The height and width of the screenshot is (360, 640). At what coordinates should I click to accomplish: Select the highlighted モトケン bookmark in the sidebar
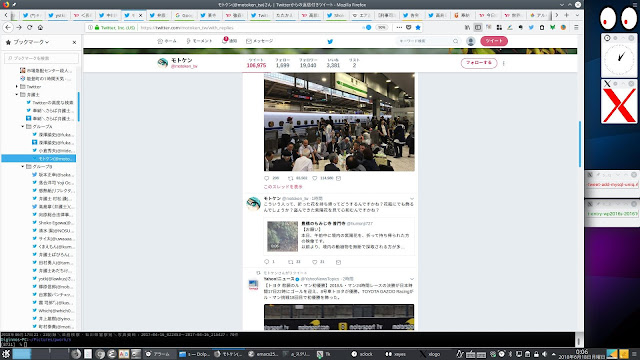(x=39, y=158)
